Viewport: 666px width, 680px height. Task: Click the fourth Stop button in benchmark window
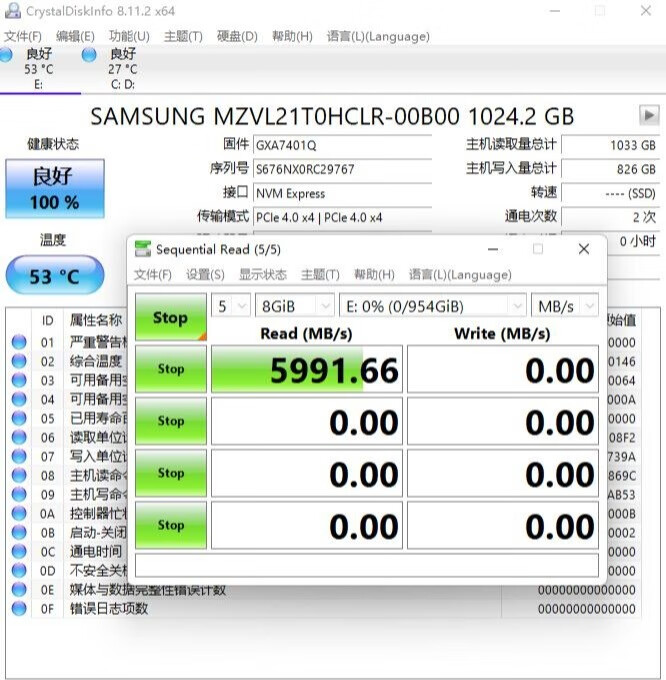(x=171, y=473)
